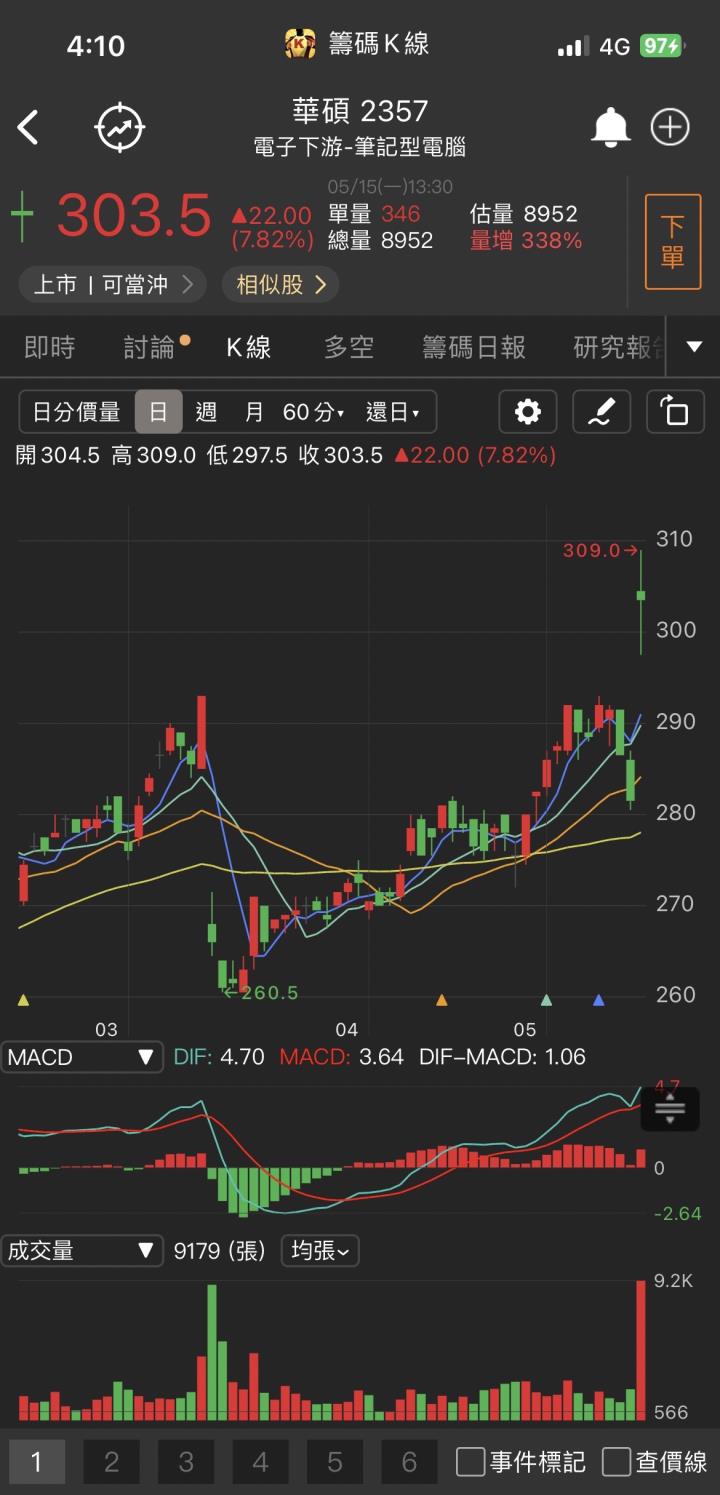Tap the 303.5 price display
Image resolution: width=720 pixels, height=1495 pixels.
point(134,216)
